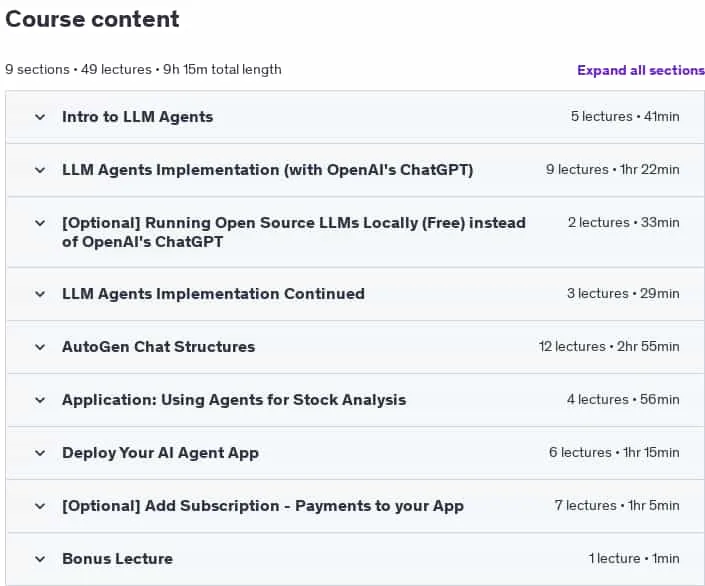This screenshot has width=705, height=586.
Task: Open Application: Using Agents for Stock Analysis title
Action: coord(234,400)
